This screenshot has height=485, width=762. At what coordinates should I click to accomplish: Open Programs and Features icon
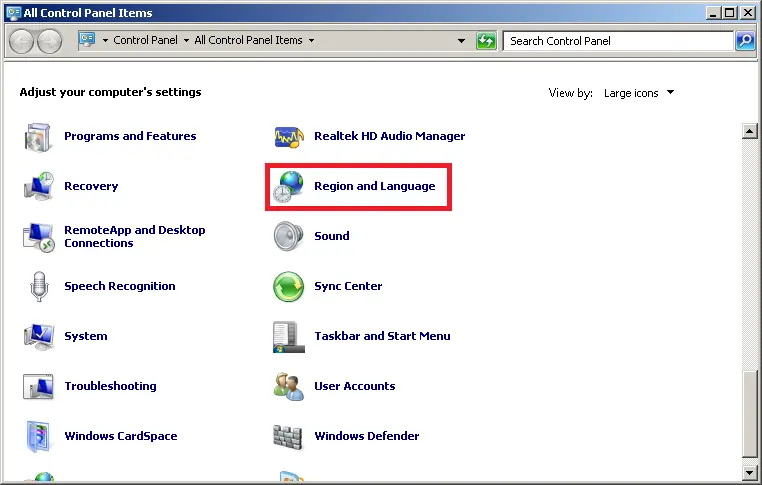(37, 137)
